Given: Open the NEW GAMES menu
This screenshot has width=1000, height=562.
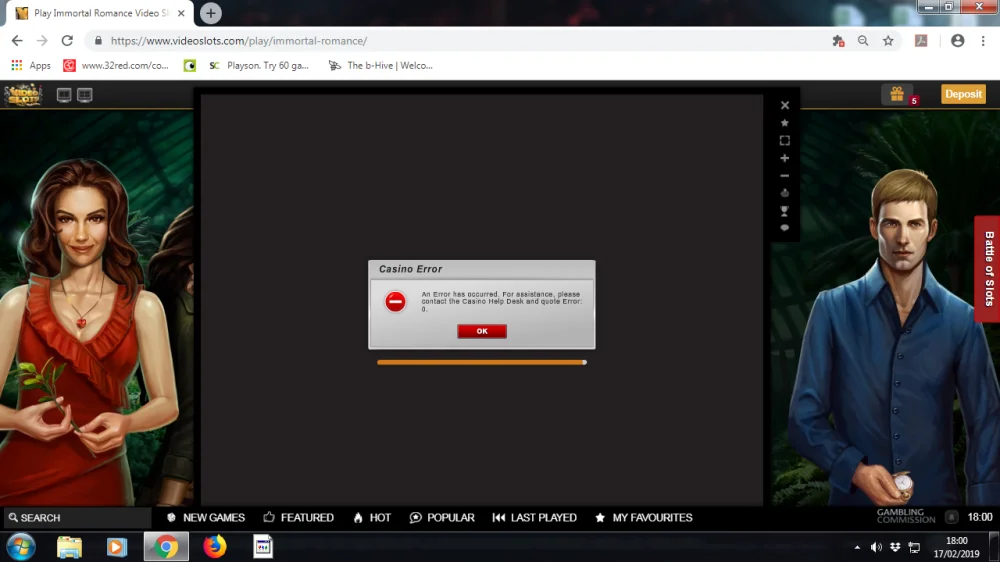Looking at the screenshot, I should click(206, 517).
